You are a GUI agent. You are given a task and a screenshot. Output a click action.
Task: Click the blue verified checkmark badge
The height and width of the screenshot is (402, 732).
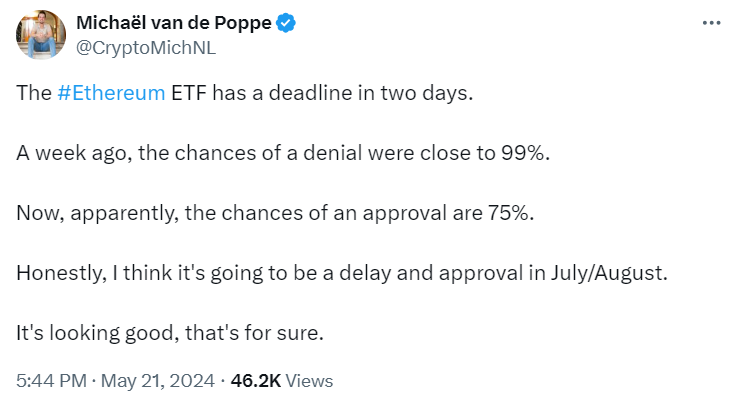click(286, 23)
